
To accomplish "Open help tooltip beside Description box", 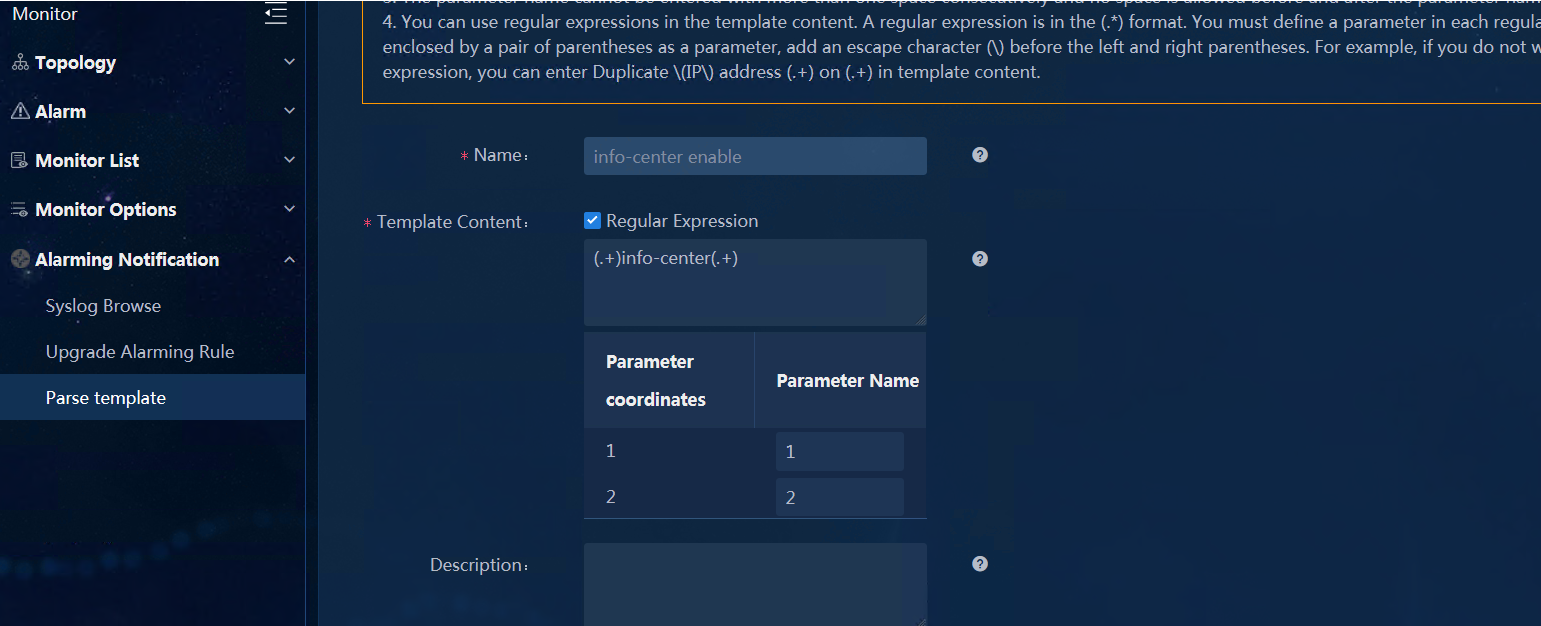I will [980, 564].
